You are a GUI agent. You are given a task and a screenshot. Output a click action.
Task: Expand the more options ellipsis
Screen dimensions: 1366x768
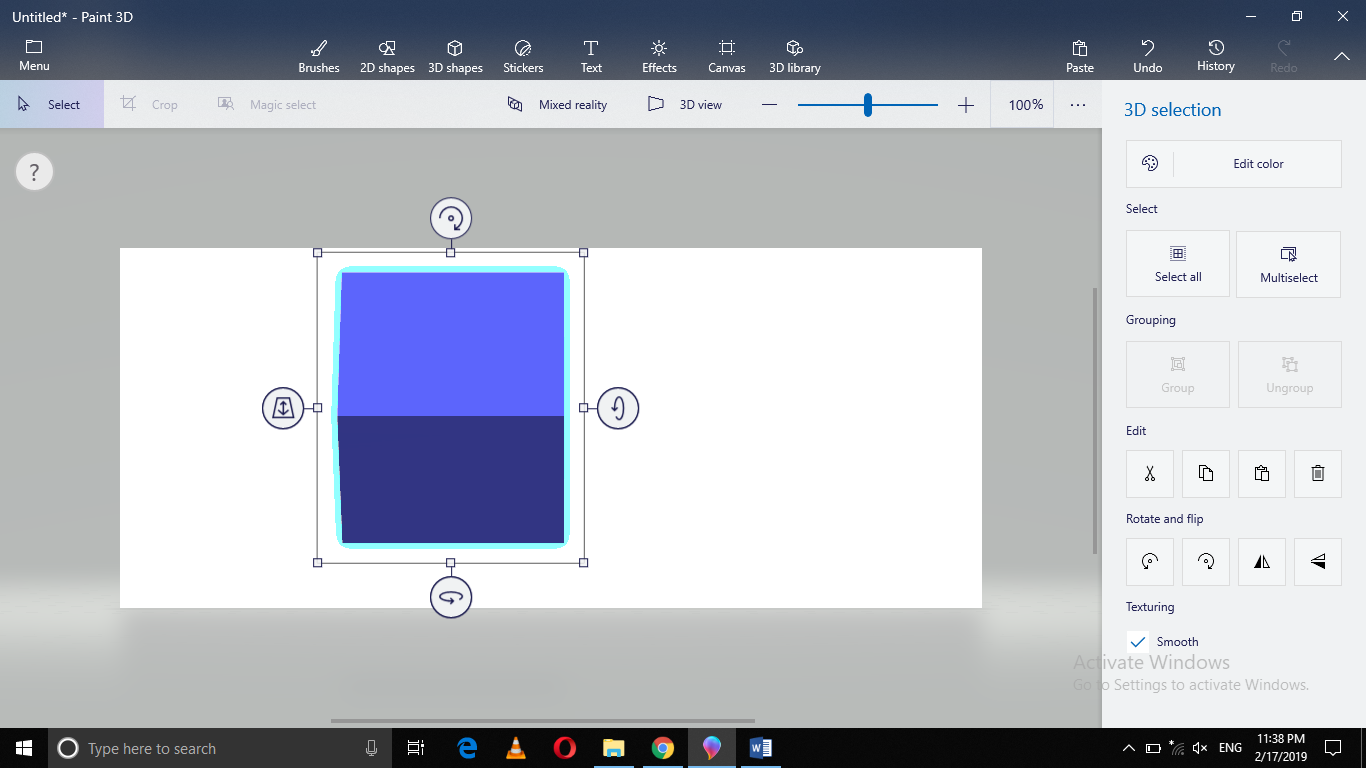tap(1077, 104)
